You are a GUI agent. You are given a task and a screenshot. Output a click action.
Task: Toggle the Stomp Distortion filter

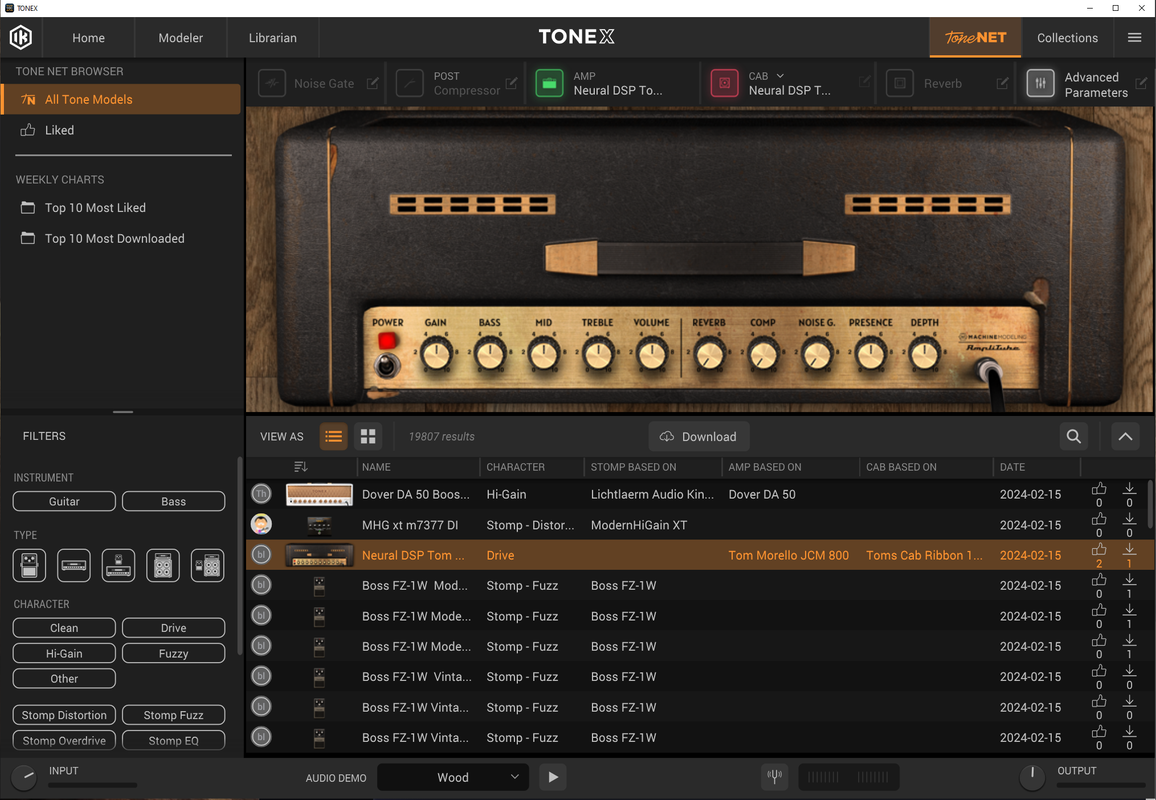64,715
